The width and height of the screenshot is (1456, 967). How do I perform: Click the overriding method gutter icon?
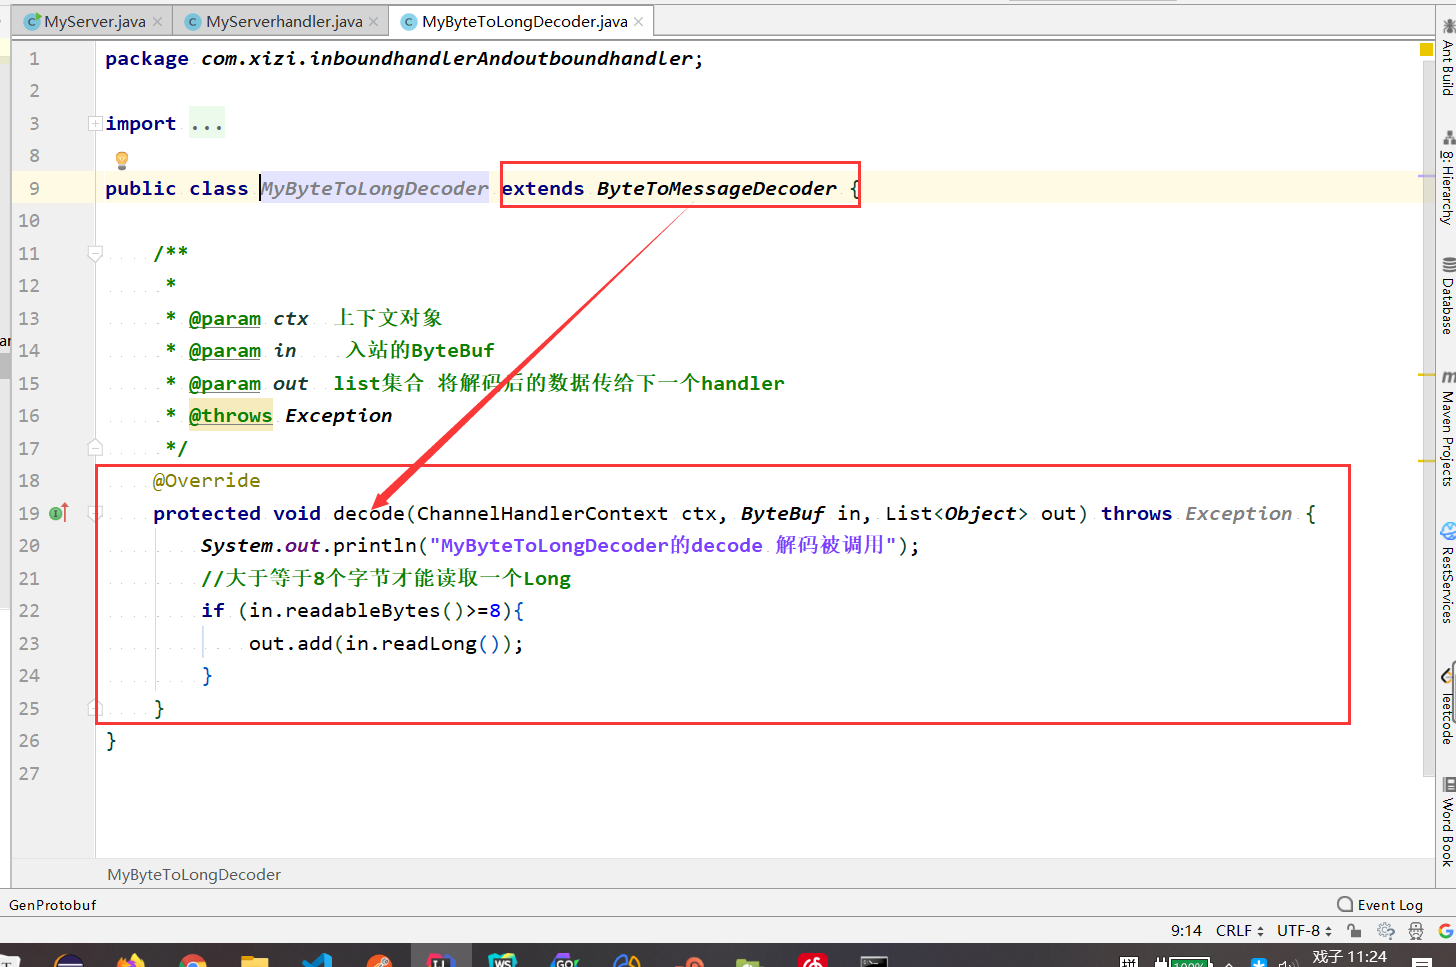point(59,513)
